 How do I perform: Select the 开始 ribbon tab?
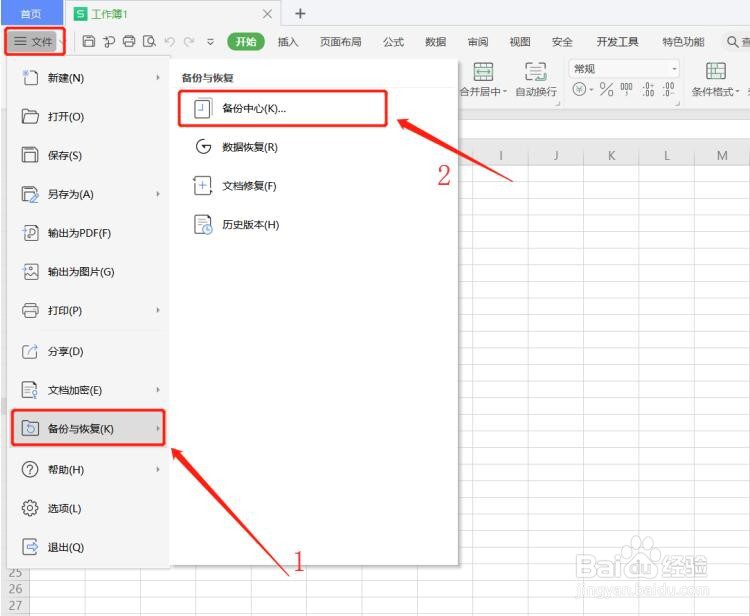click(246, 42)
